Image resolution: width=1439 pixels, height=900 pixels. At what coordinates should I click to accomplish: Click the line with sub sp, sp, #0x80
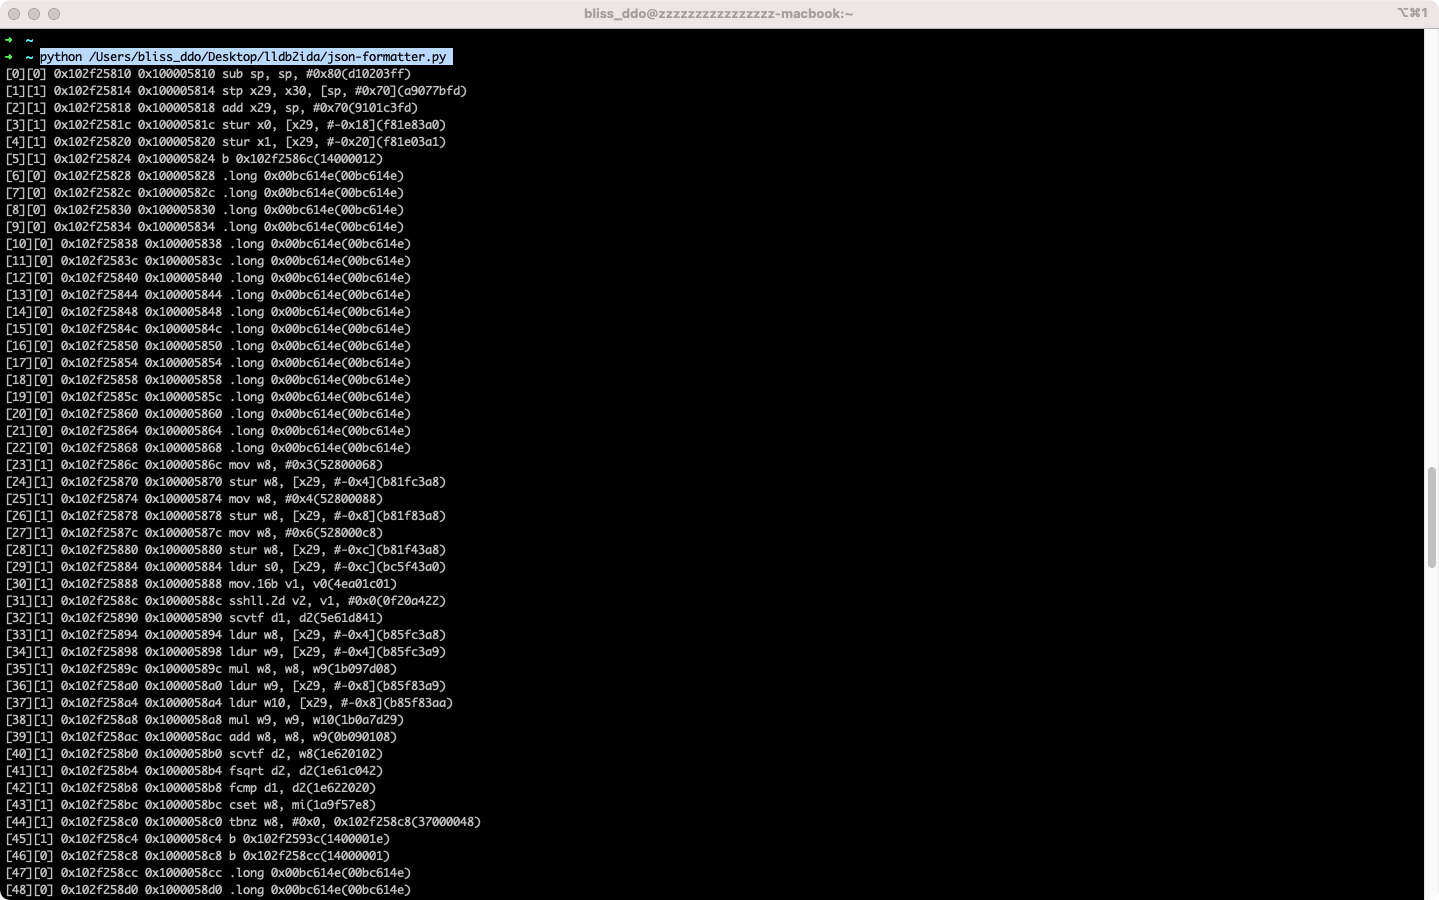(x=208, y=74)
